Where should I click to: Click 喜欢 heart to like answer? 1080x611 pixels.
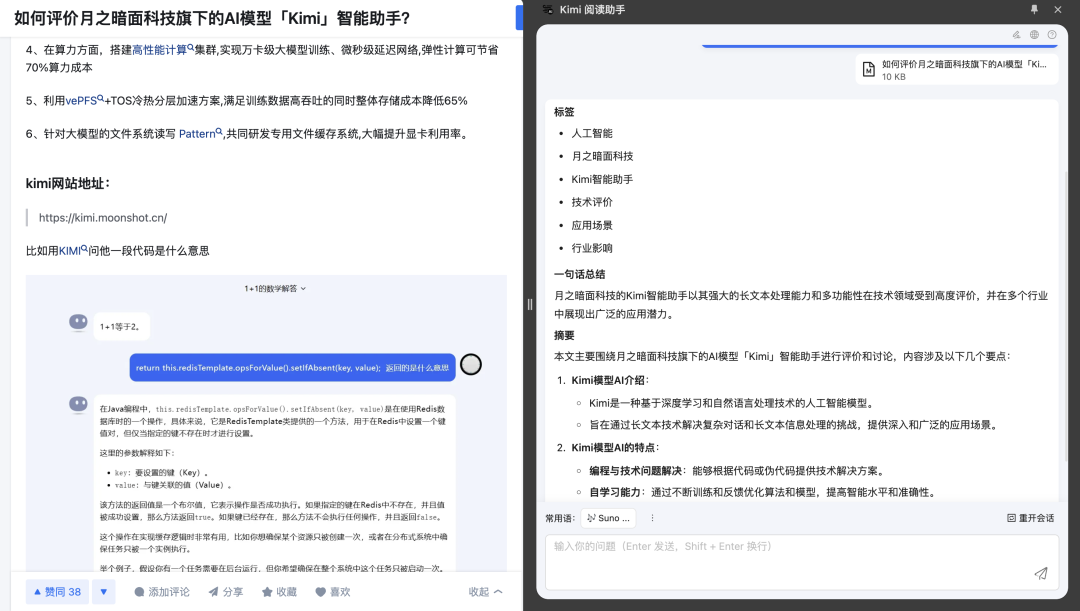point(333,592)
